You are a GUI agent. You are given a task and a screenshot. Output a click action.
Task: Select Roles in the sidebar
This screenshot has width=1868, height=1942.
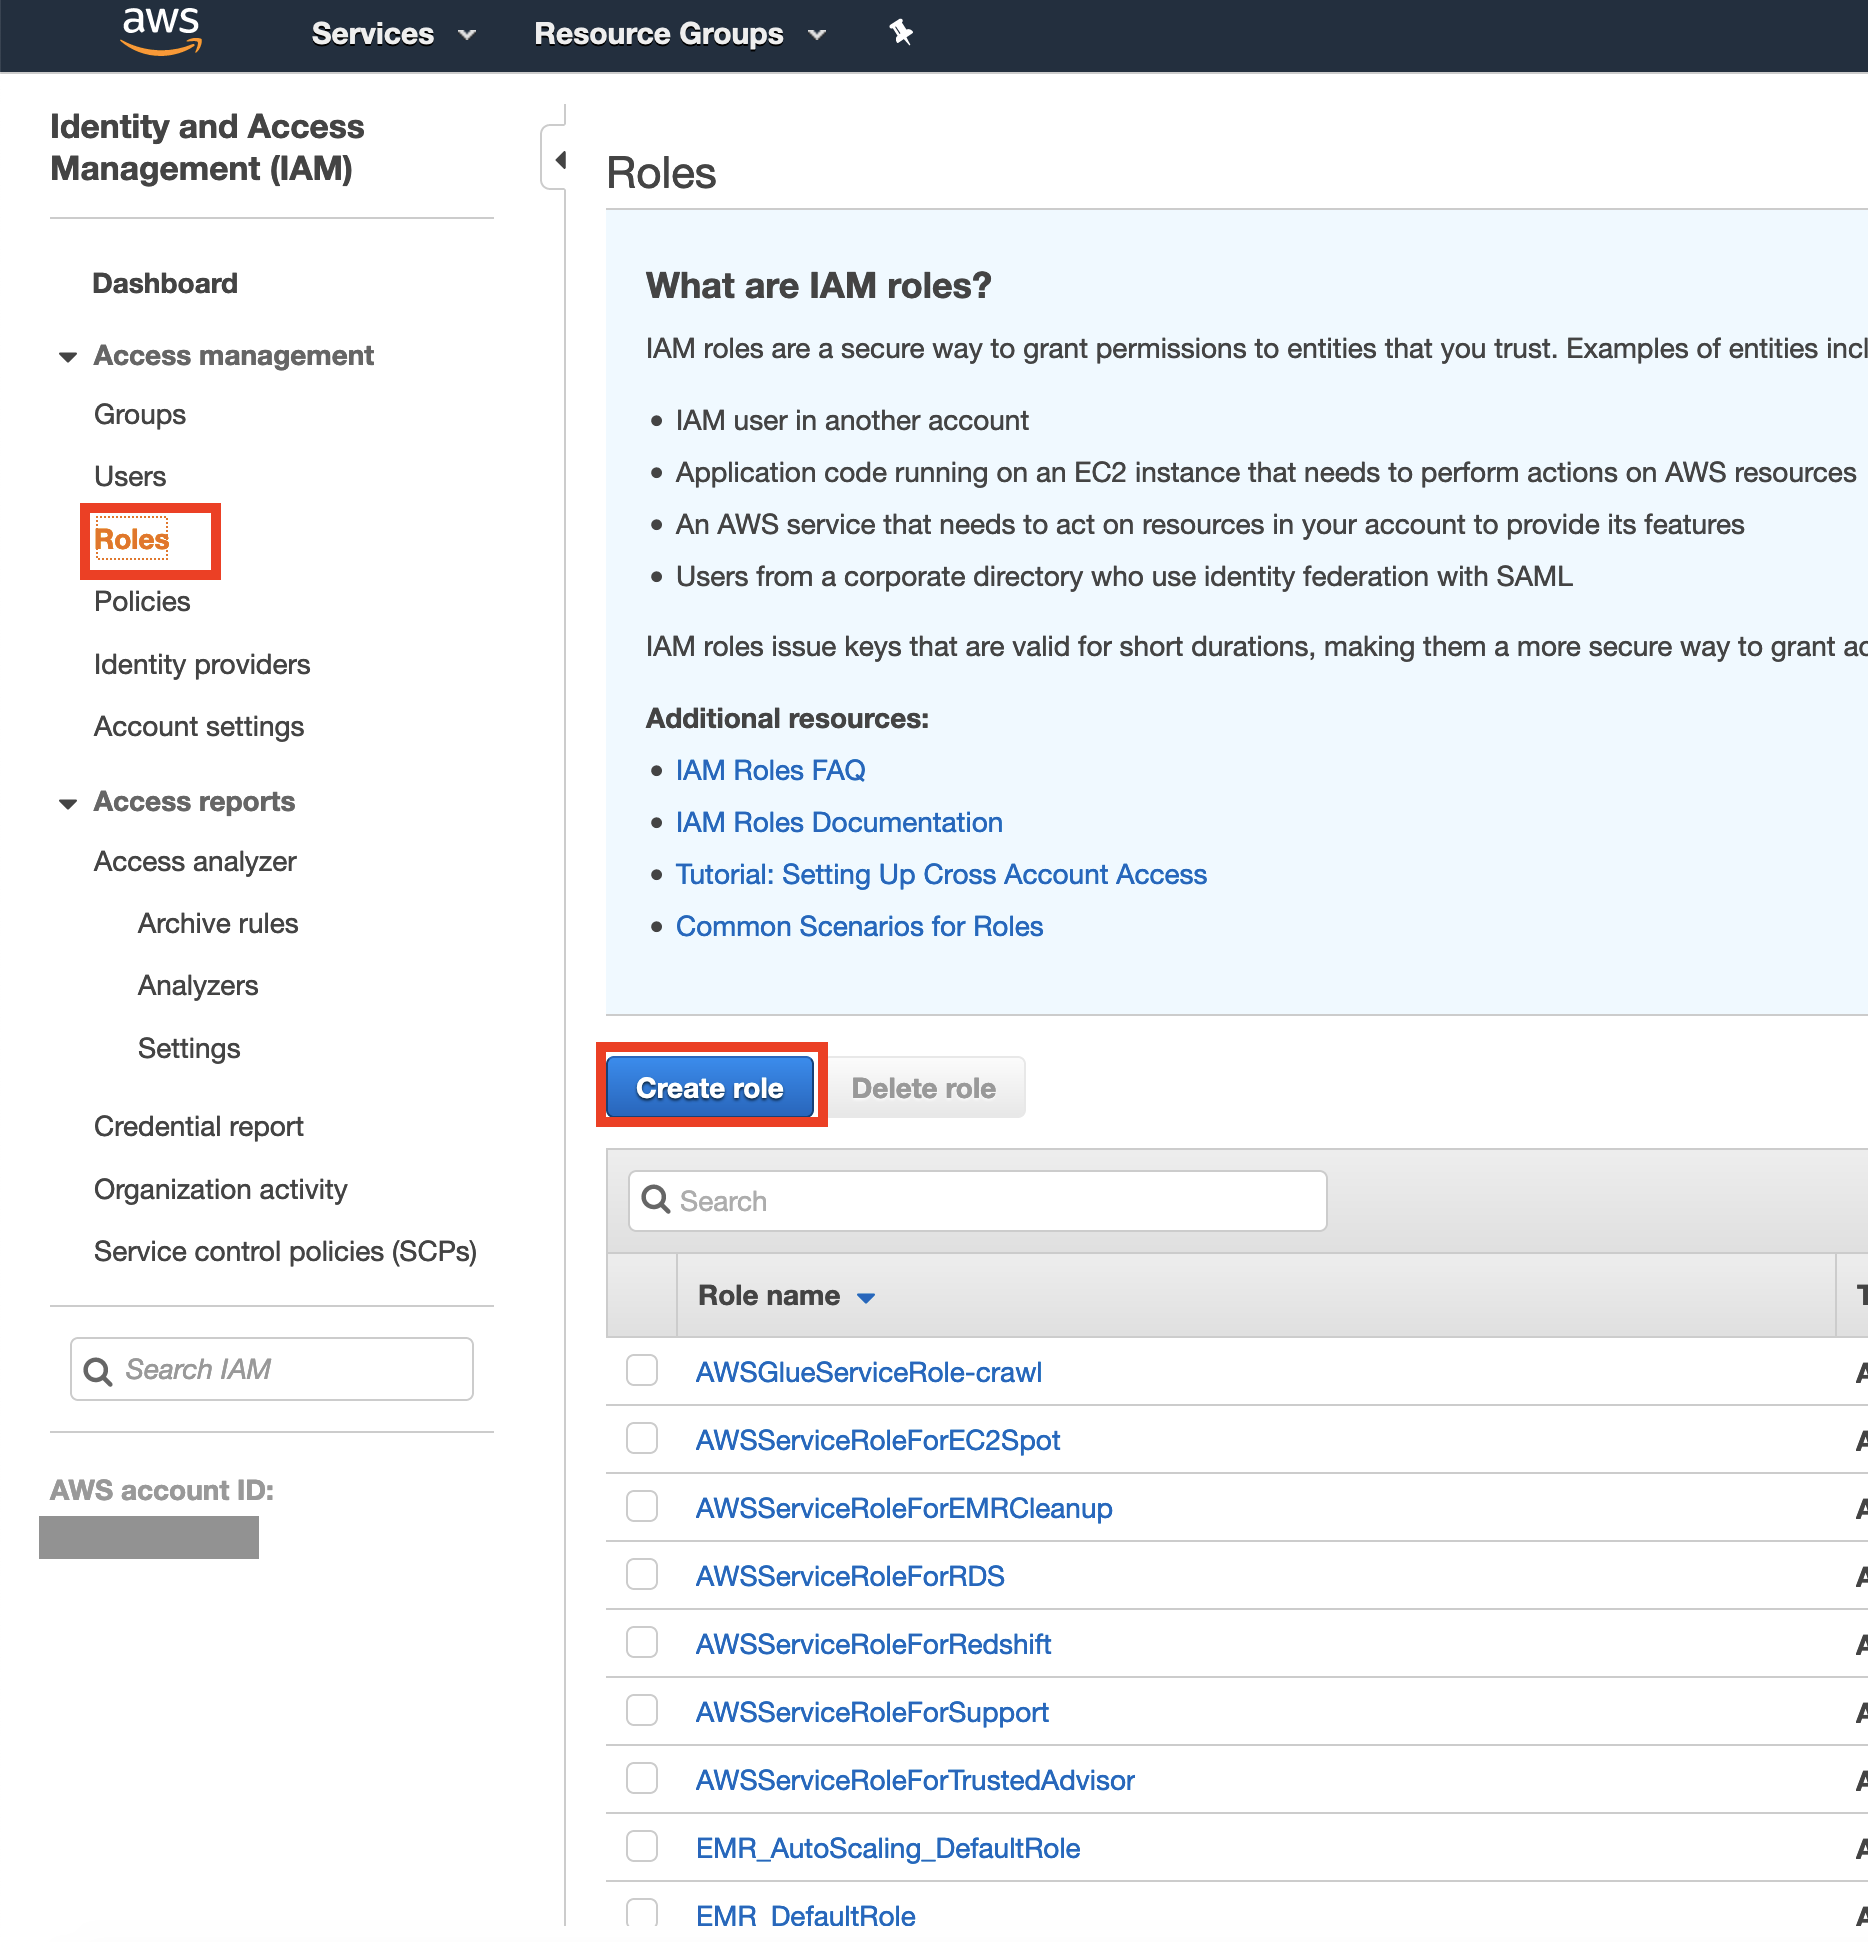(131, 540)
